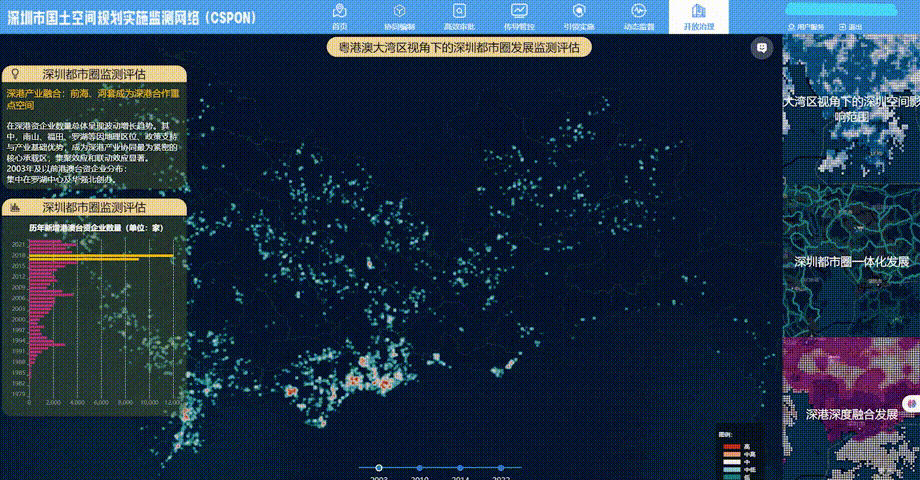The image size is (920, 480).
Task: Jump to 2010 on the timeline
Action: (419, 468)
